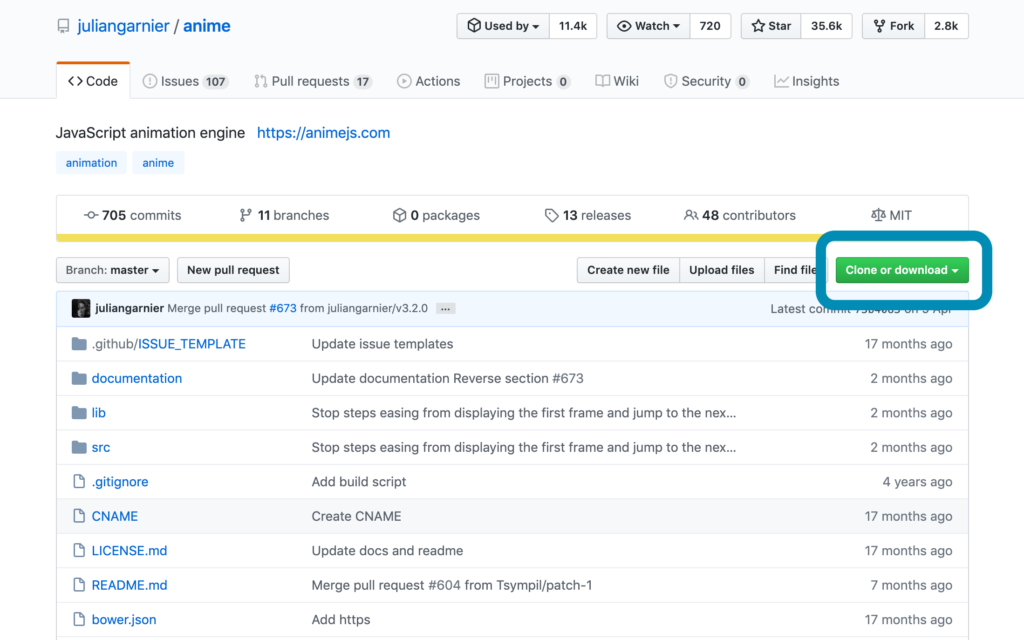
Task: Open releases via the tag icon
Action: 552,215
